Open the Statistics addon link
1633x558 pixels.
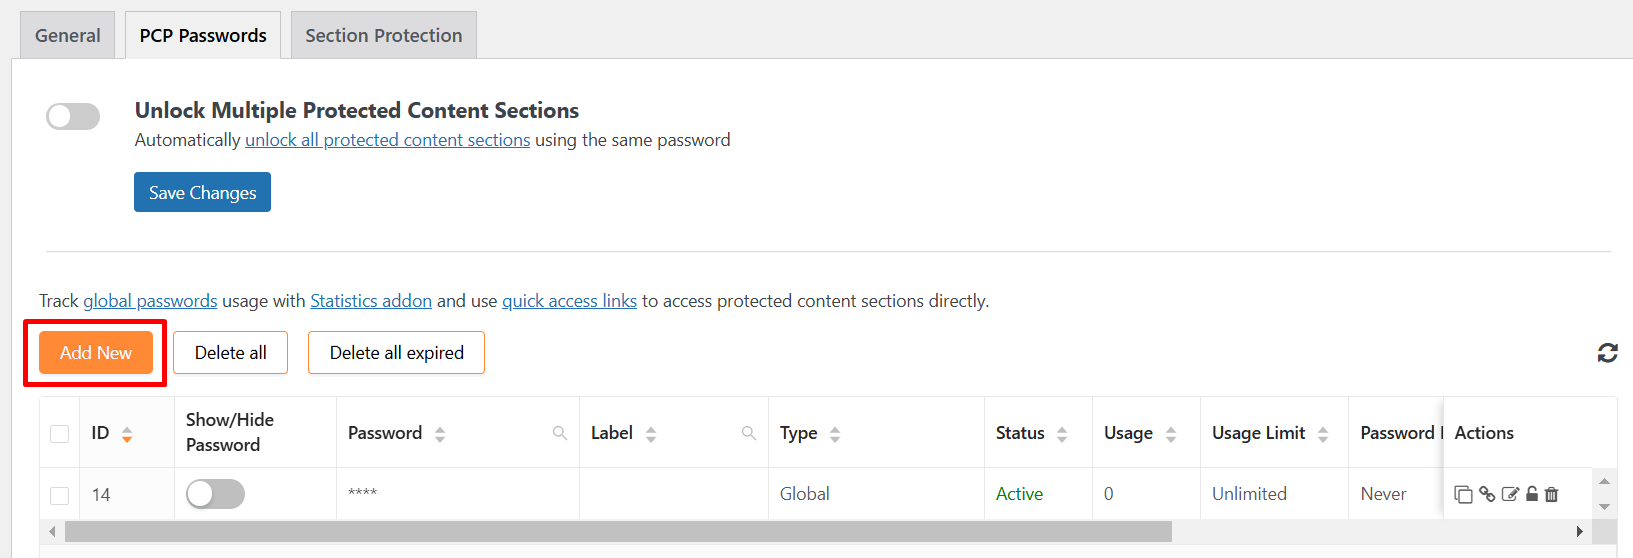tap(371, 301)
